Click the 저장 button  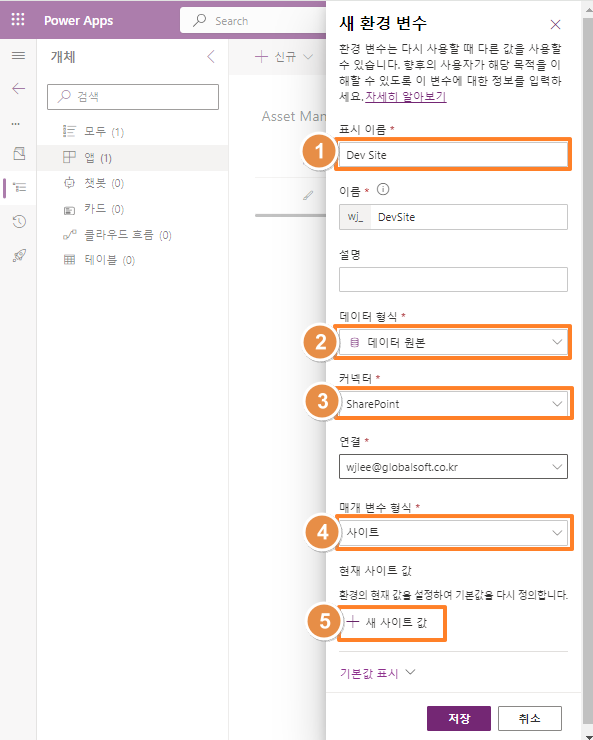click(x=459, y=718)
